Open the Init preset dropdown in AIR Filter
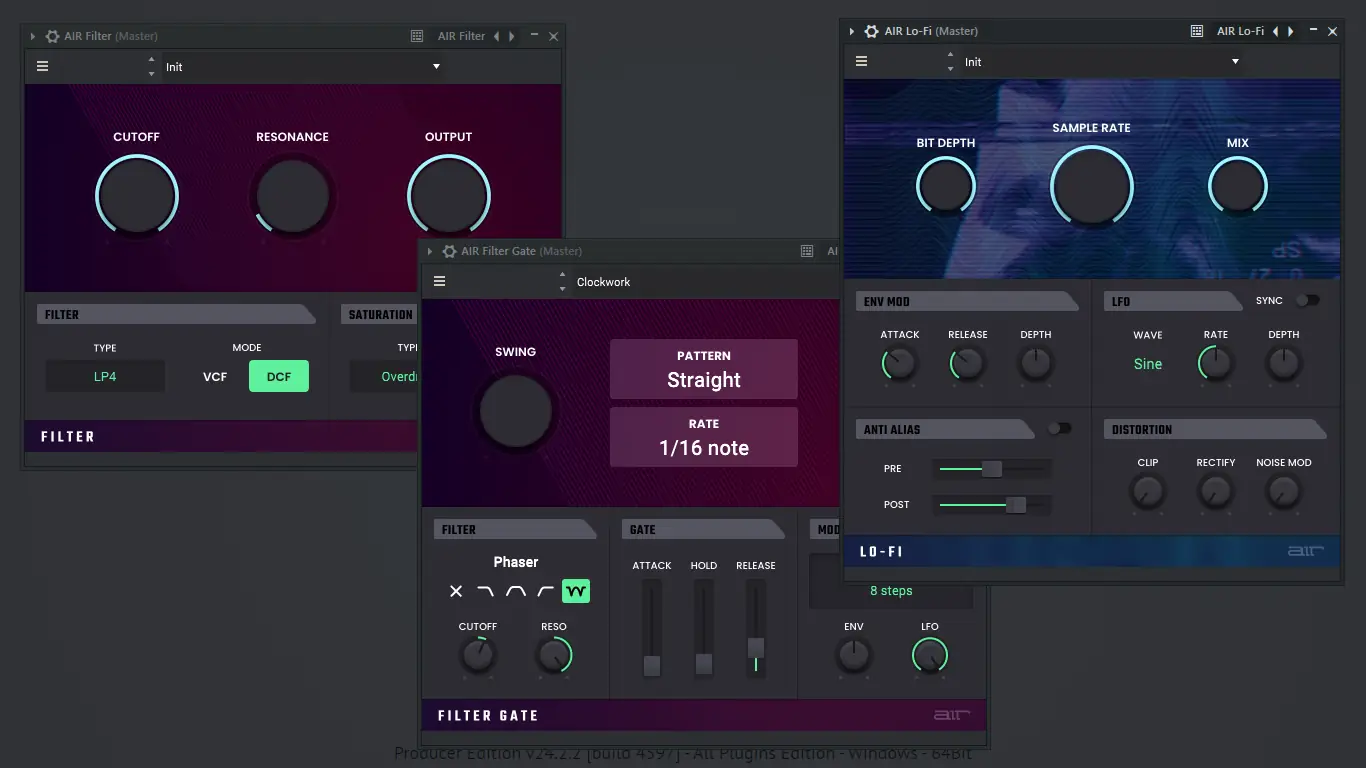1366x768 pixels. click(x=302, y=67)
